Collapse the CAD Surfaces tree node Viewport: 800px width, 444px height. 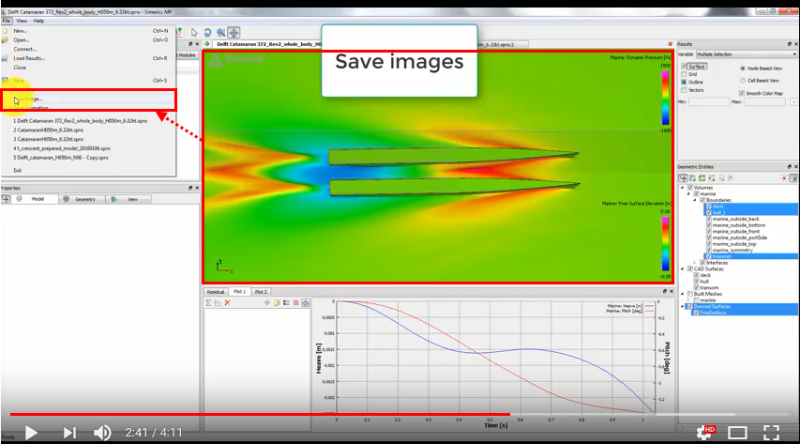683,269
